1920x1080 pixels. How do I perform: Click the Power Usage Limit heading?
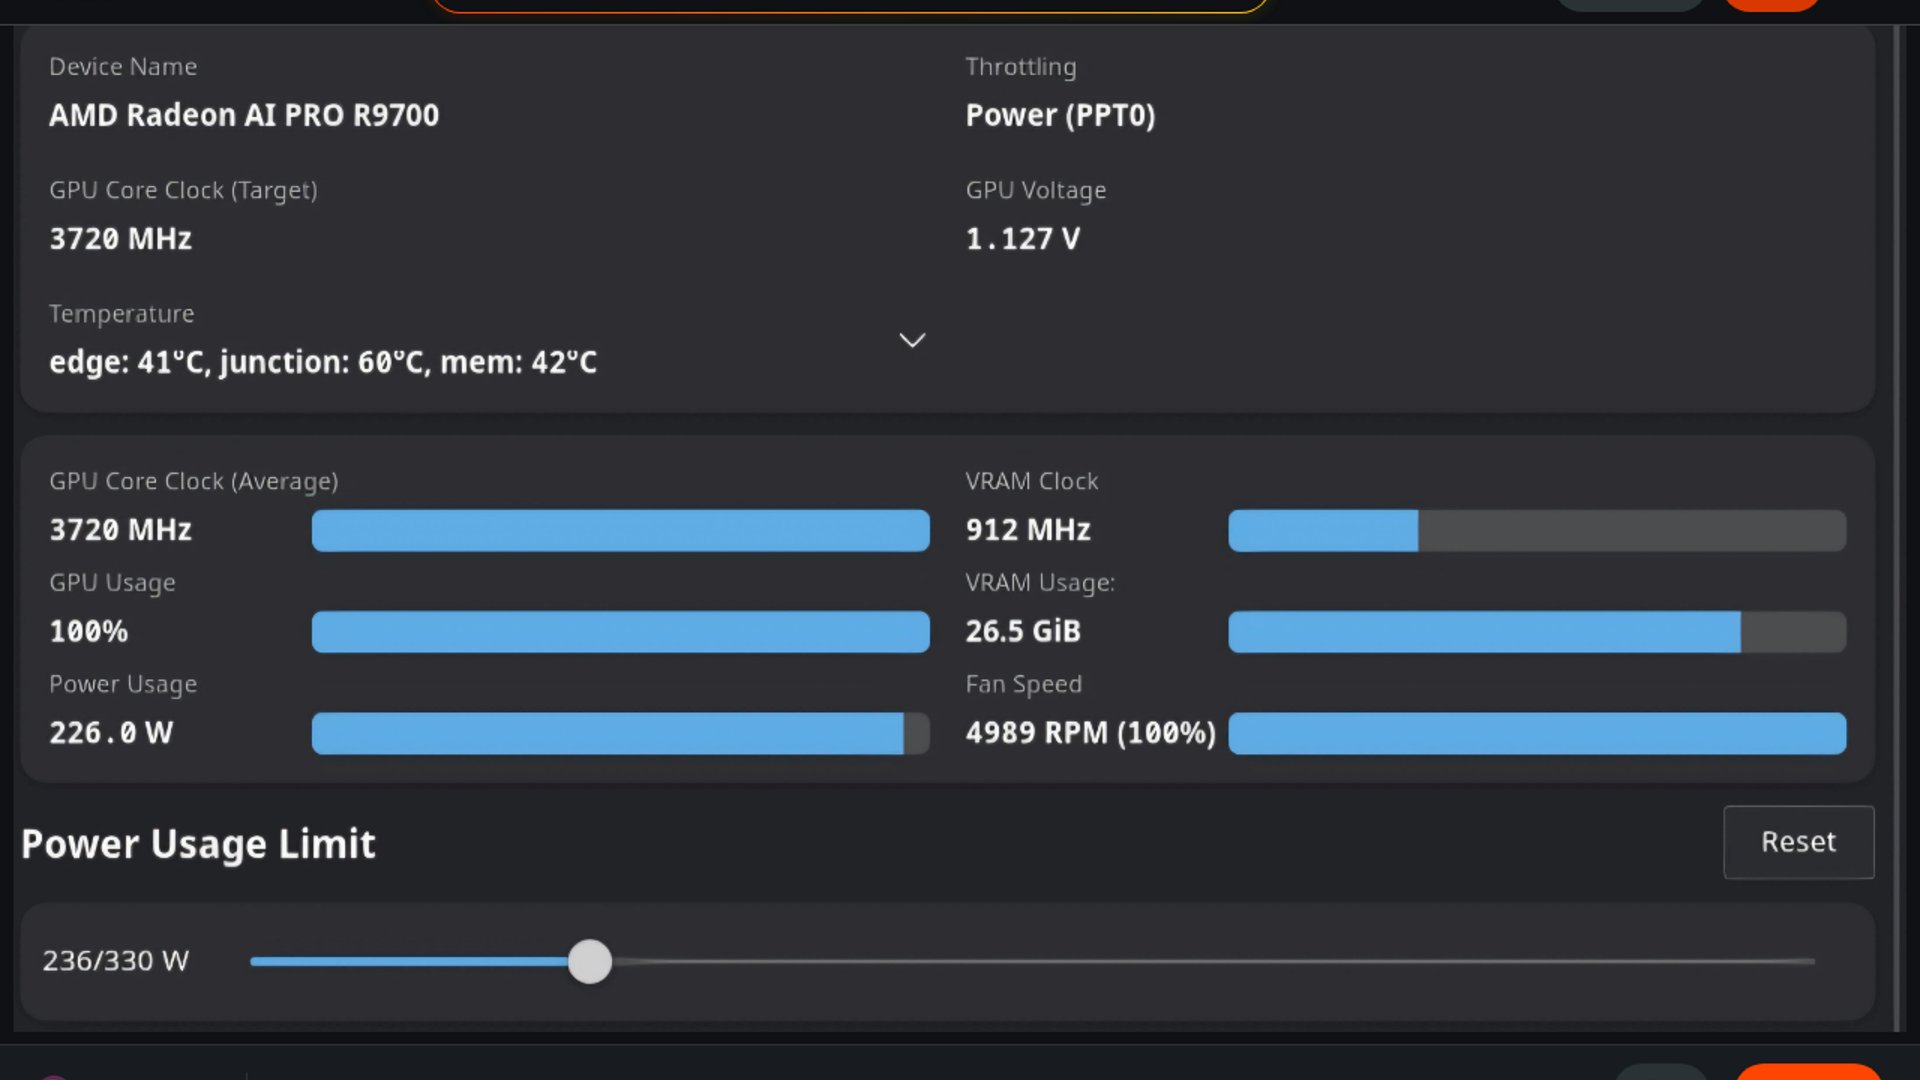[x=198, y=845]
